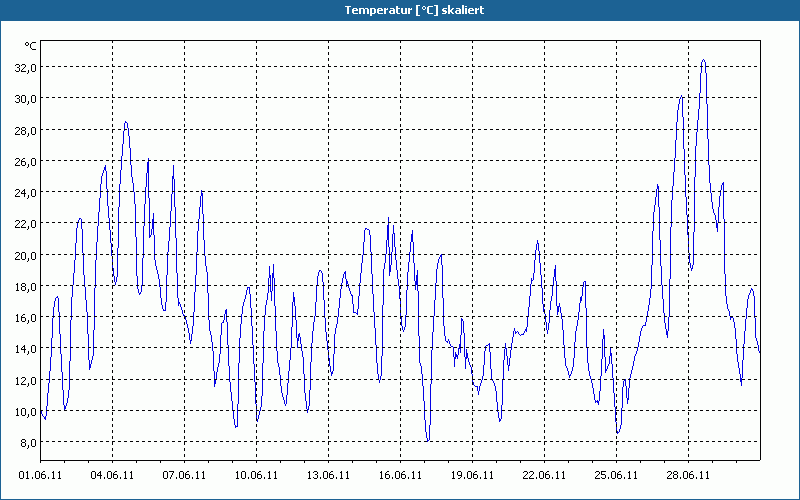Click the 26,0 y-axis label
800x500 pixels.
click(x=26, y=161)
